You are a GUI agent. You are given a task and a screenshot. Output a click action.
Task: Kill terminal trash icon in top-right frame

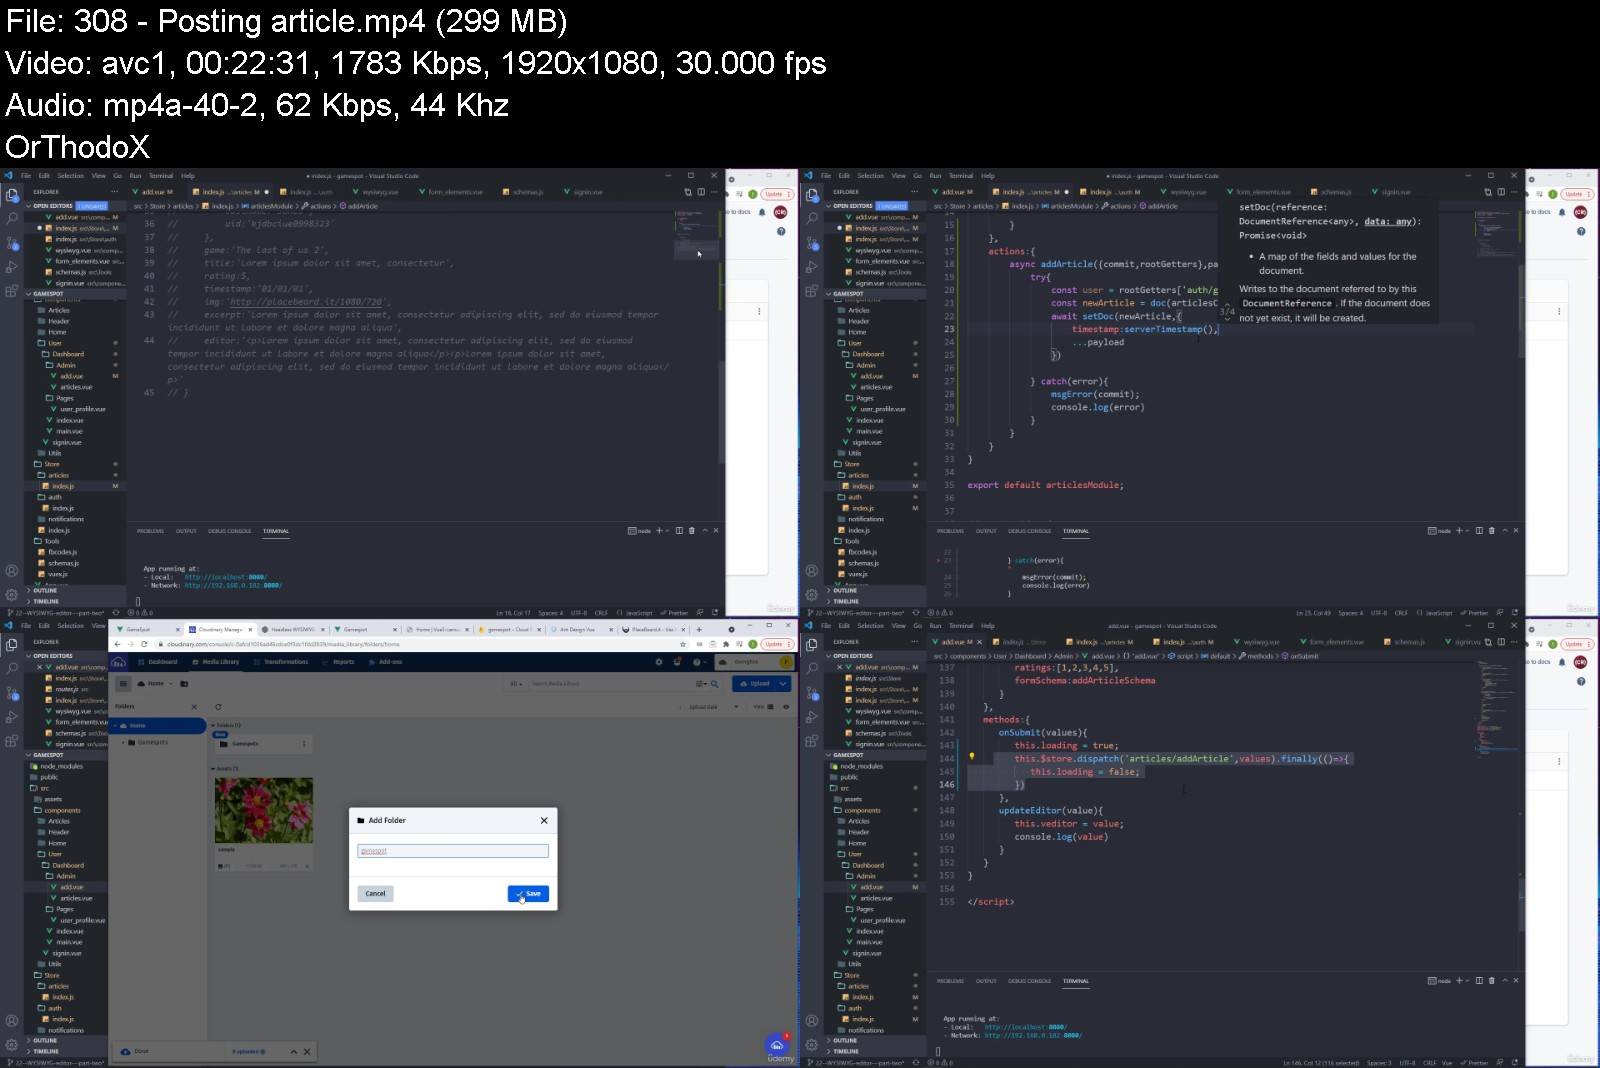[x=1491, y=531]
